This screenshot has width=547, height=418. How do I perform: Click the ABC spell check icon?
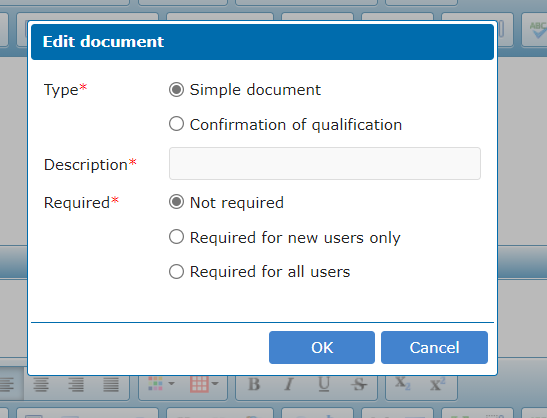click(x=537, y=30)
